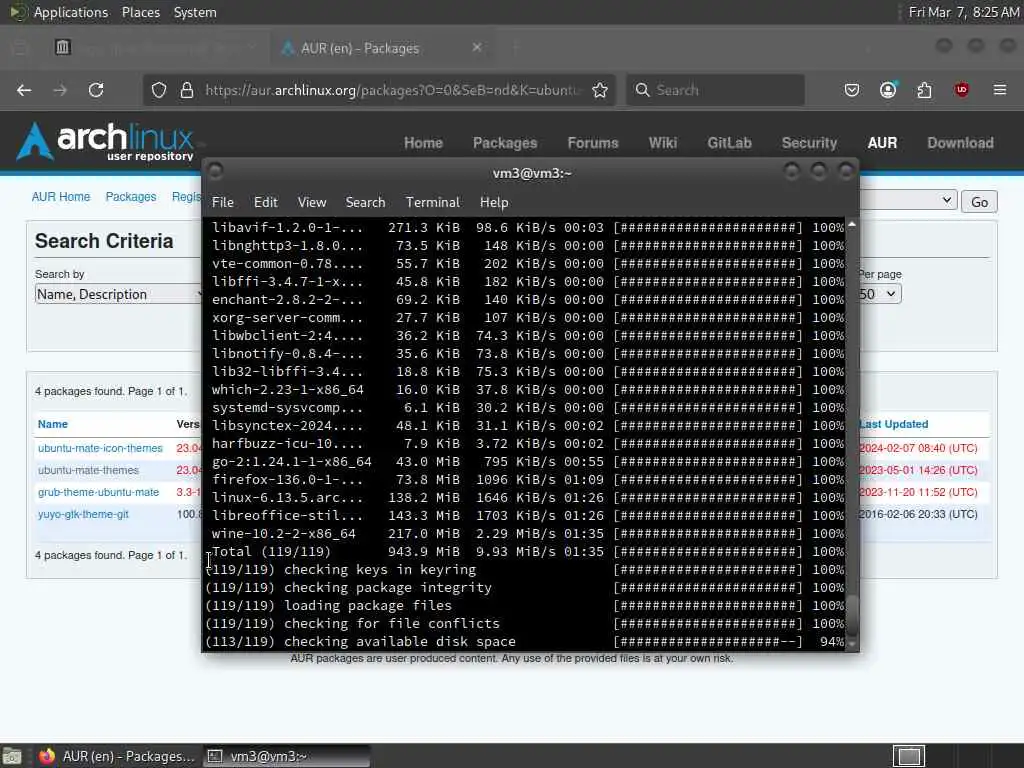Open the terminal View menu
This screenshot has width=1024, height=768.
(312, 202)
